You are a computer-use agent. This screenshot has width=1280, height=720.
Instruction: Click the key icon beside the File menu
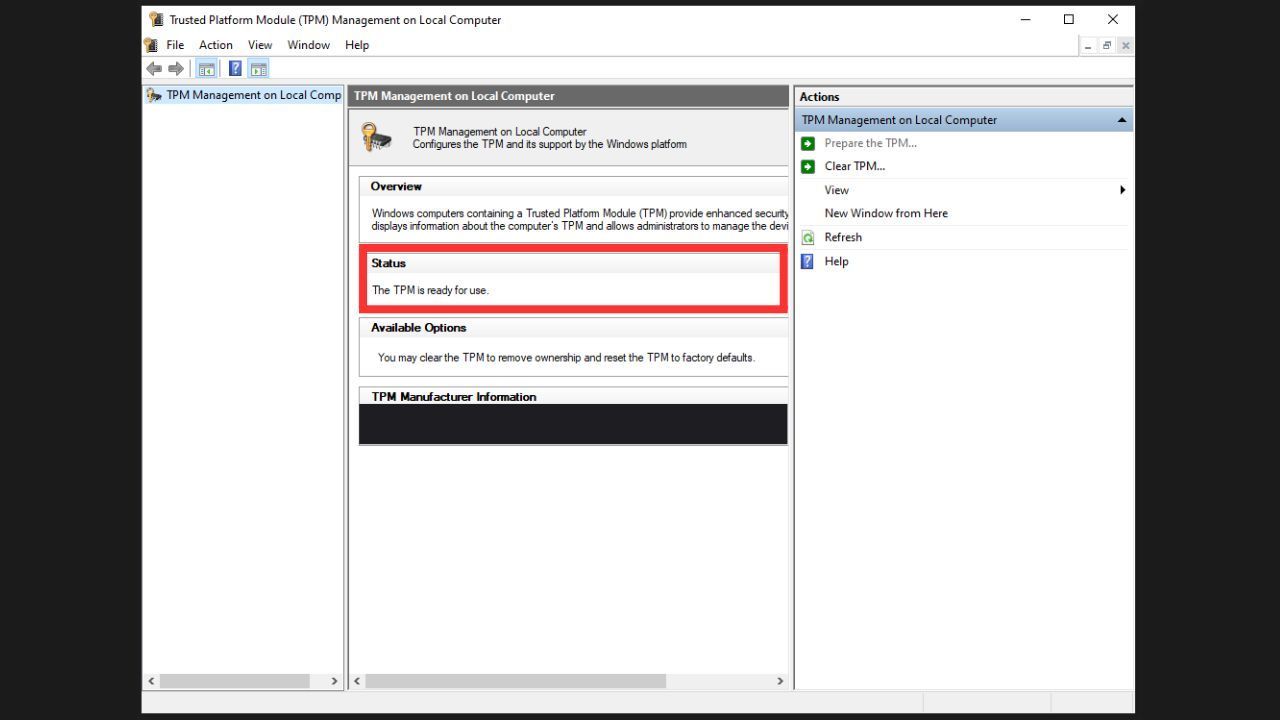(151, 45)
